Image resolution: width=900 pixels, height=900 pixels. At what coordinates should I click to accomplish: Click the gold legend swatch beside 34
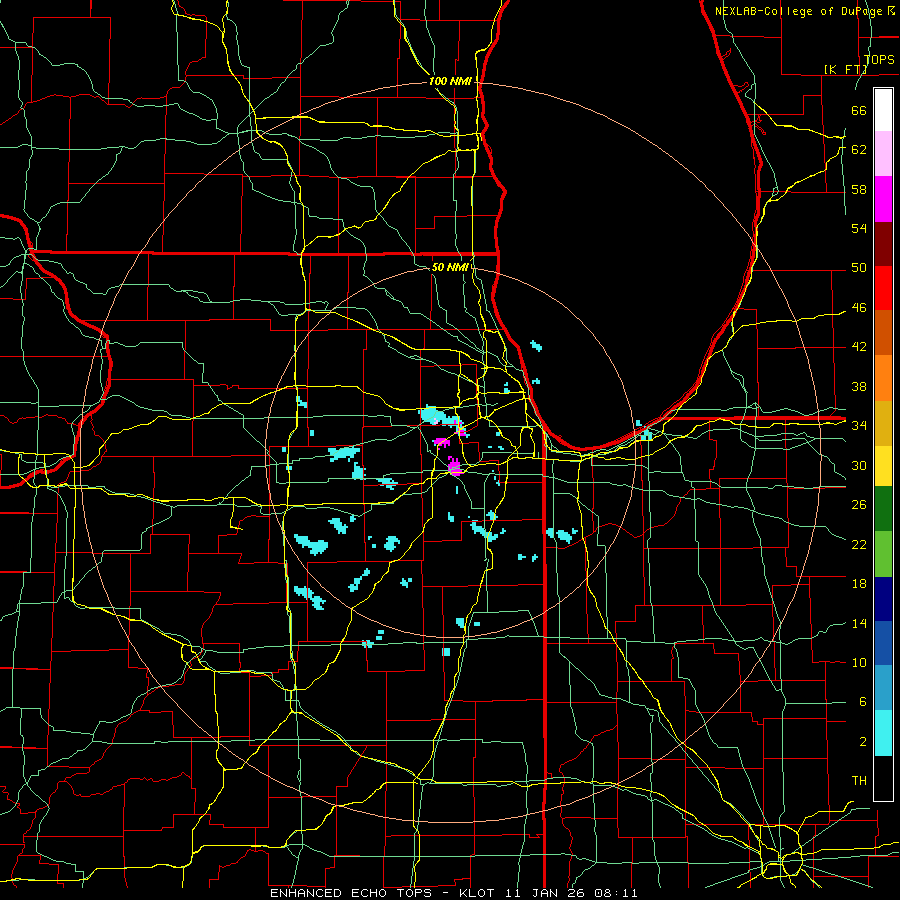883,423
